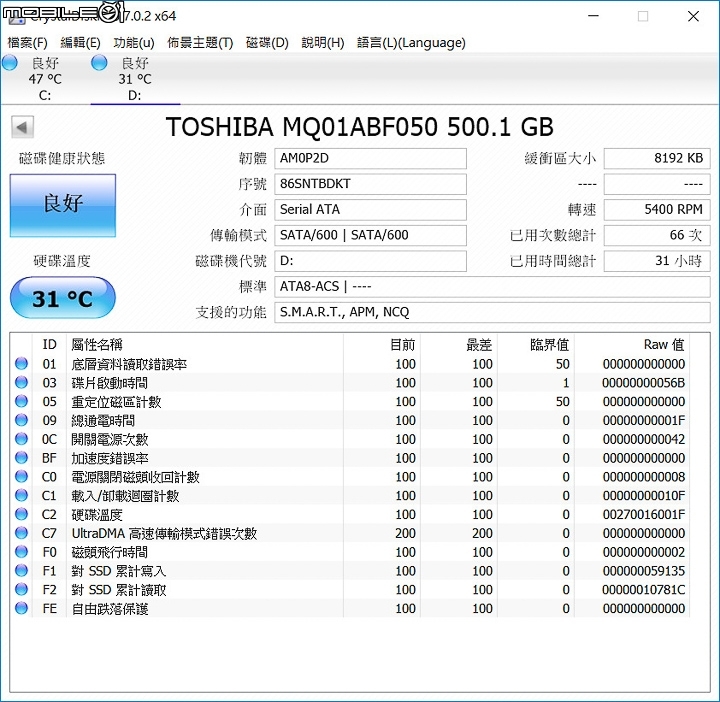Select the UltraDMA 高速傳輸模式錯誤次數 row name
720x702 pixels.
pyautogui.click(x=164, y=534)
